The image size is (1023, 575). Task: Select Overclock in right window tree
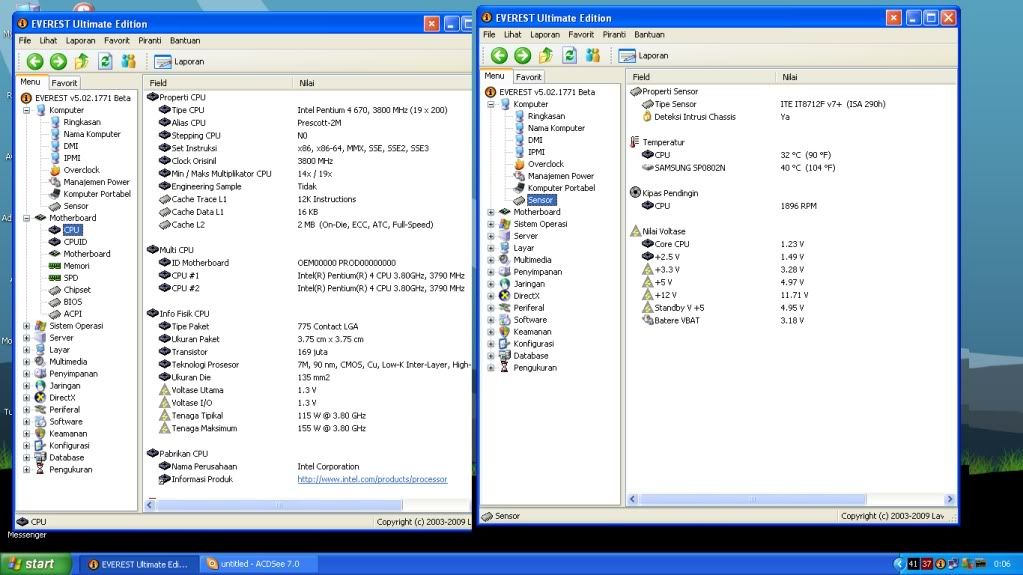(545, 164)
